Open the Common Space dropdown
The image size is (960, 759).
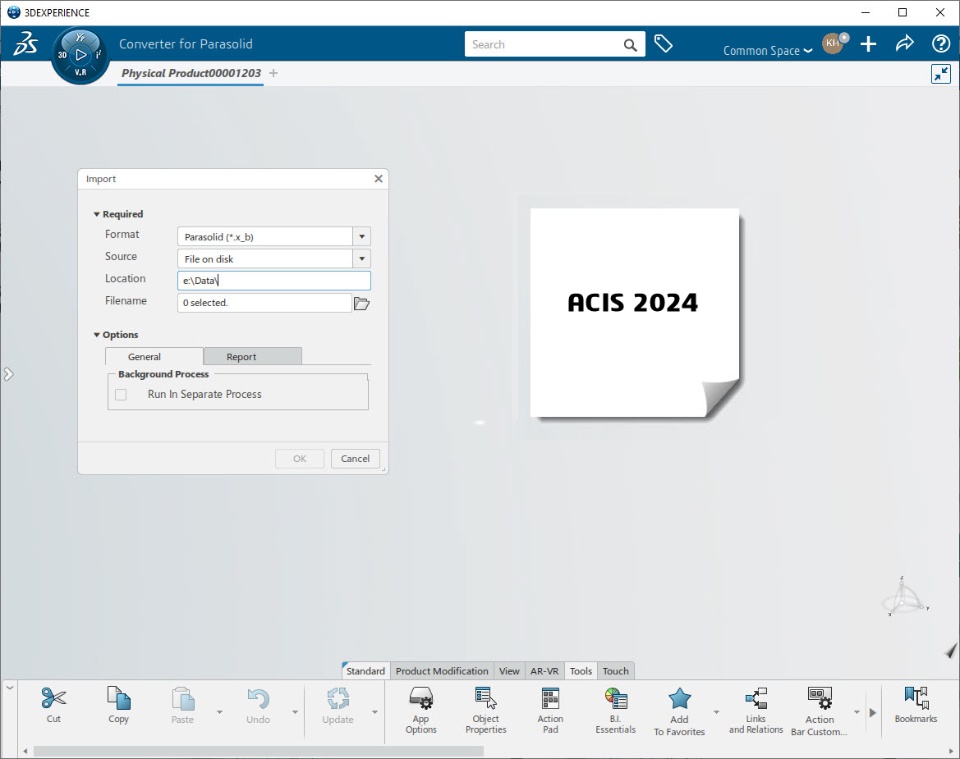[x=767, y=51]
